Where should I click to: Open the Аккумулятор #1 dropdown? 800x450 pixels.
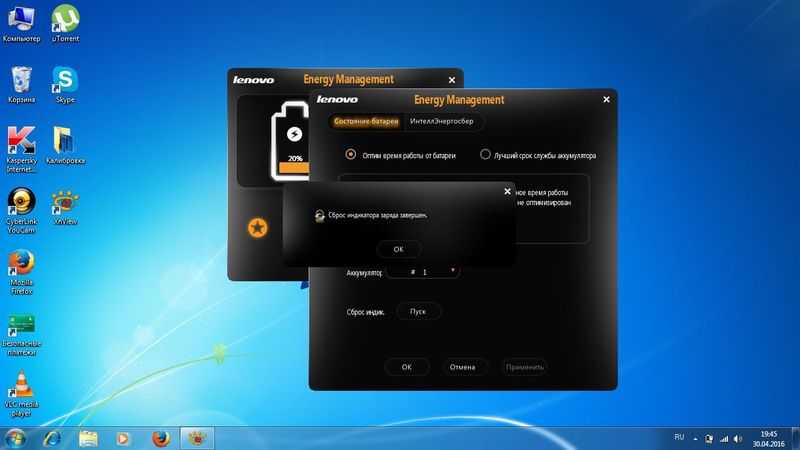click(423, 272)
